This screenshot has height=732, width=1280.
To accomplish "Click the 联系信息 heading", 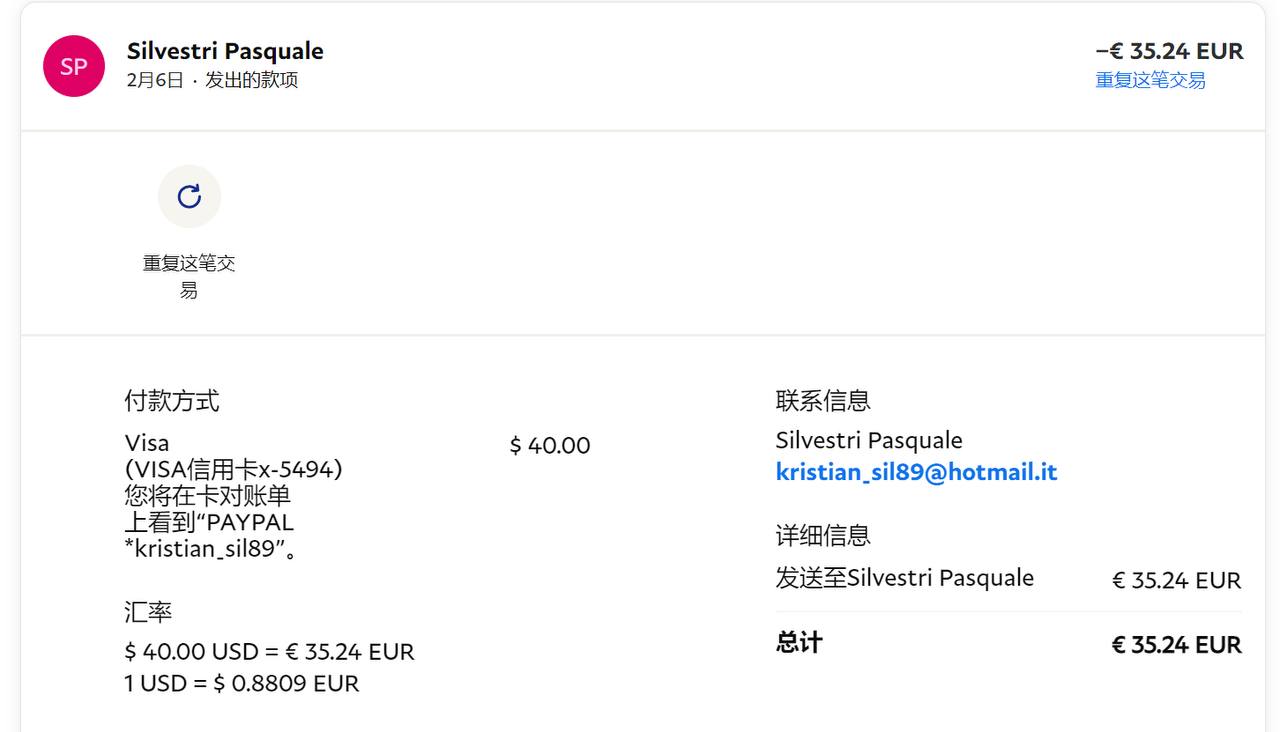I will 822,401.
